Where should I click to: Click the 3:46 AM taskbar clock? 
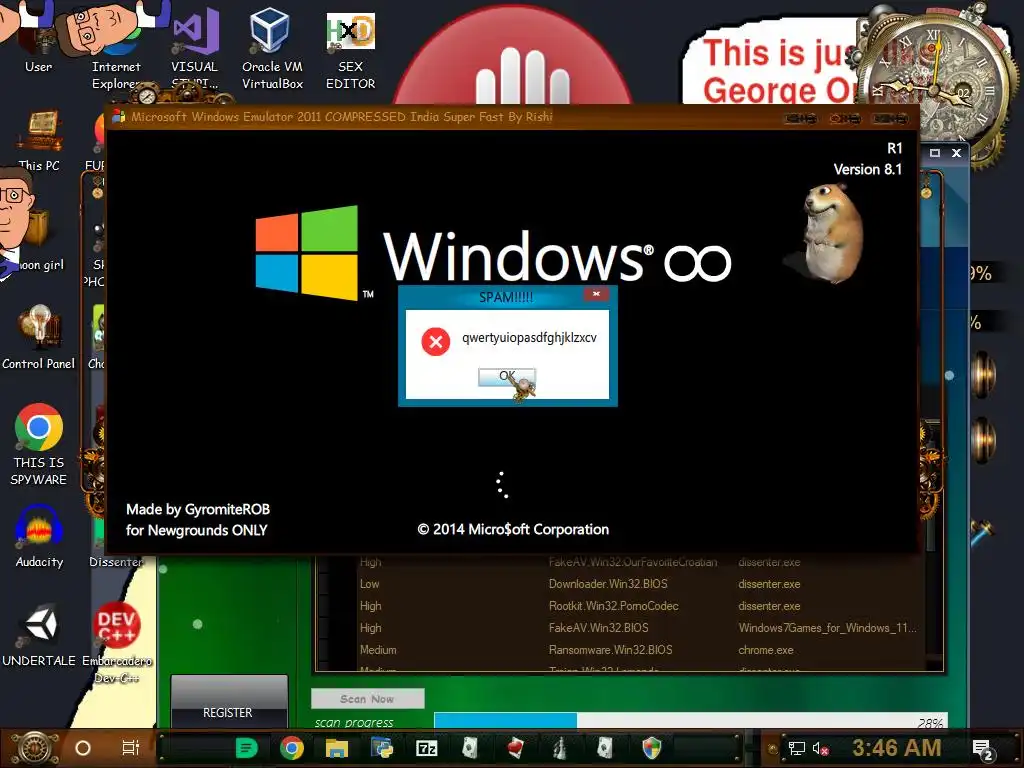897,748
